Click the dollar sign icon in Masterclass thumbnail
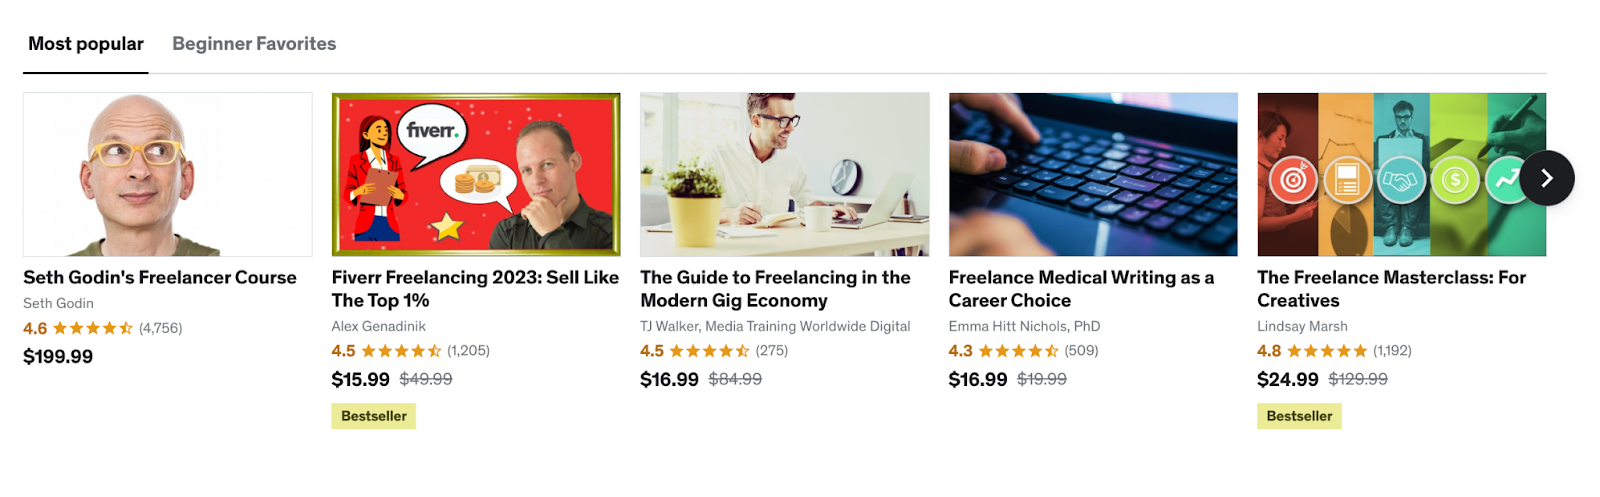This screenshot has width=1600, height=497. click(1455, 181)
